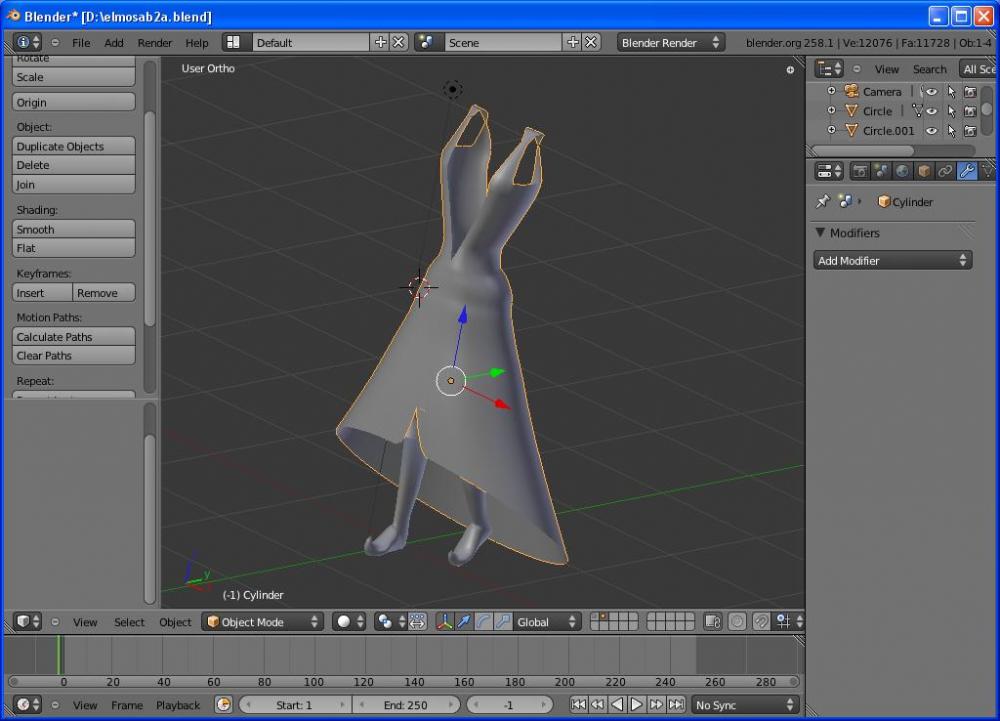Click the translate manipulator arrow icon

pyautogui.click(x=463, y=622)
